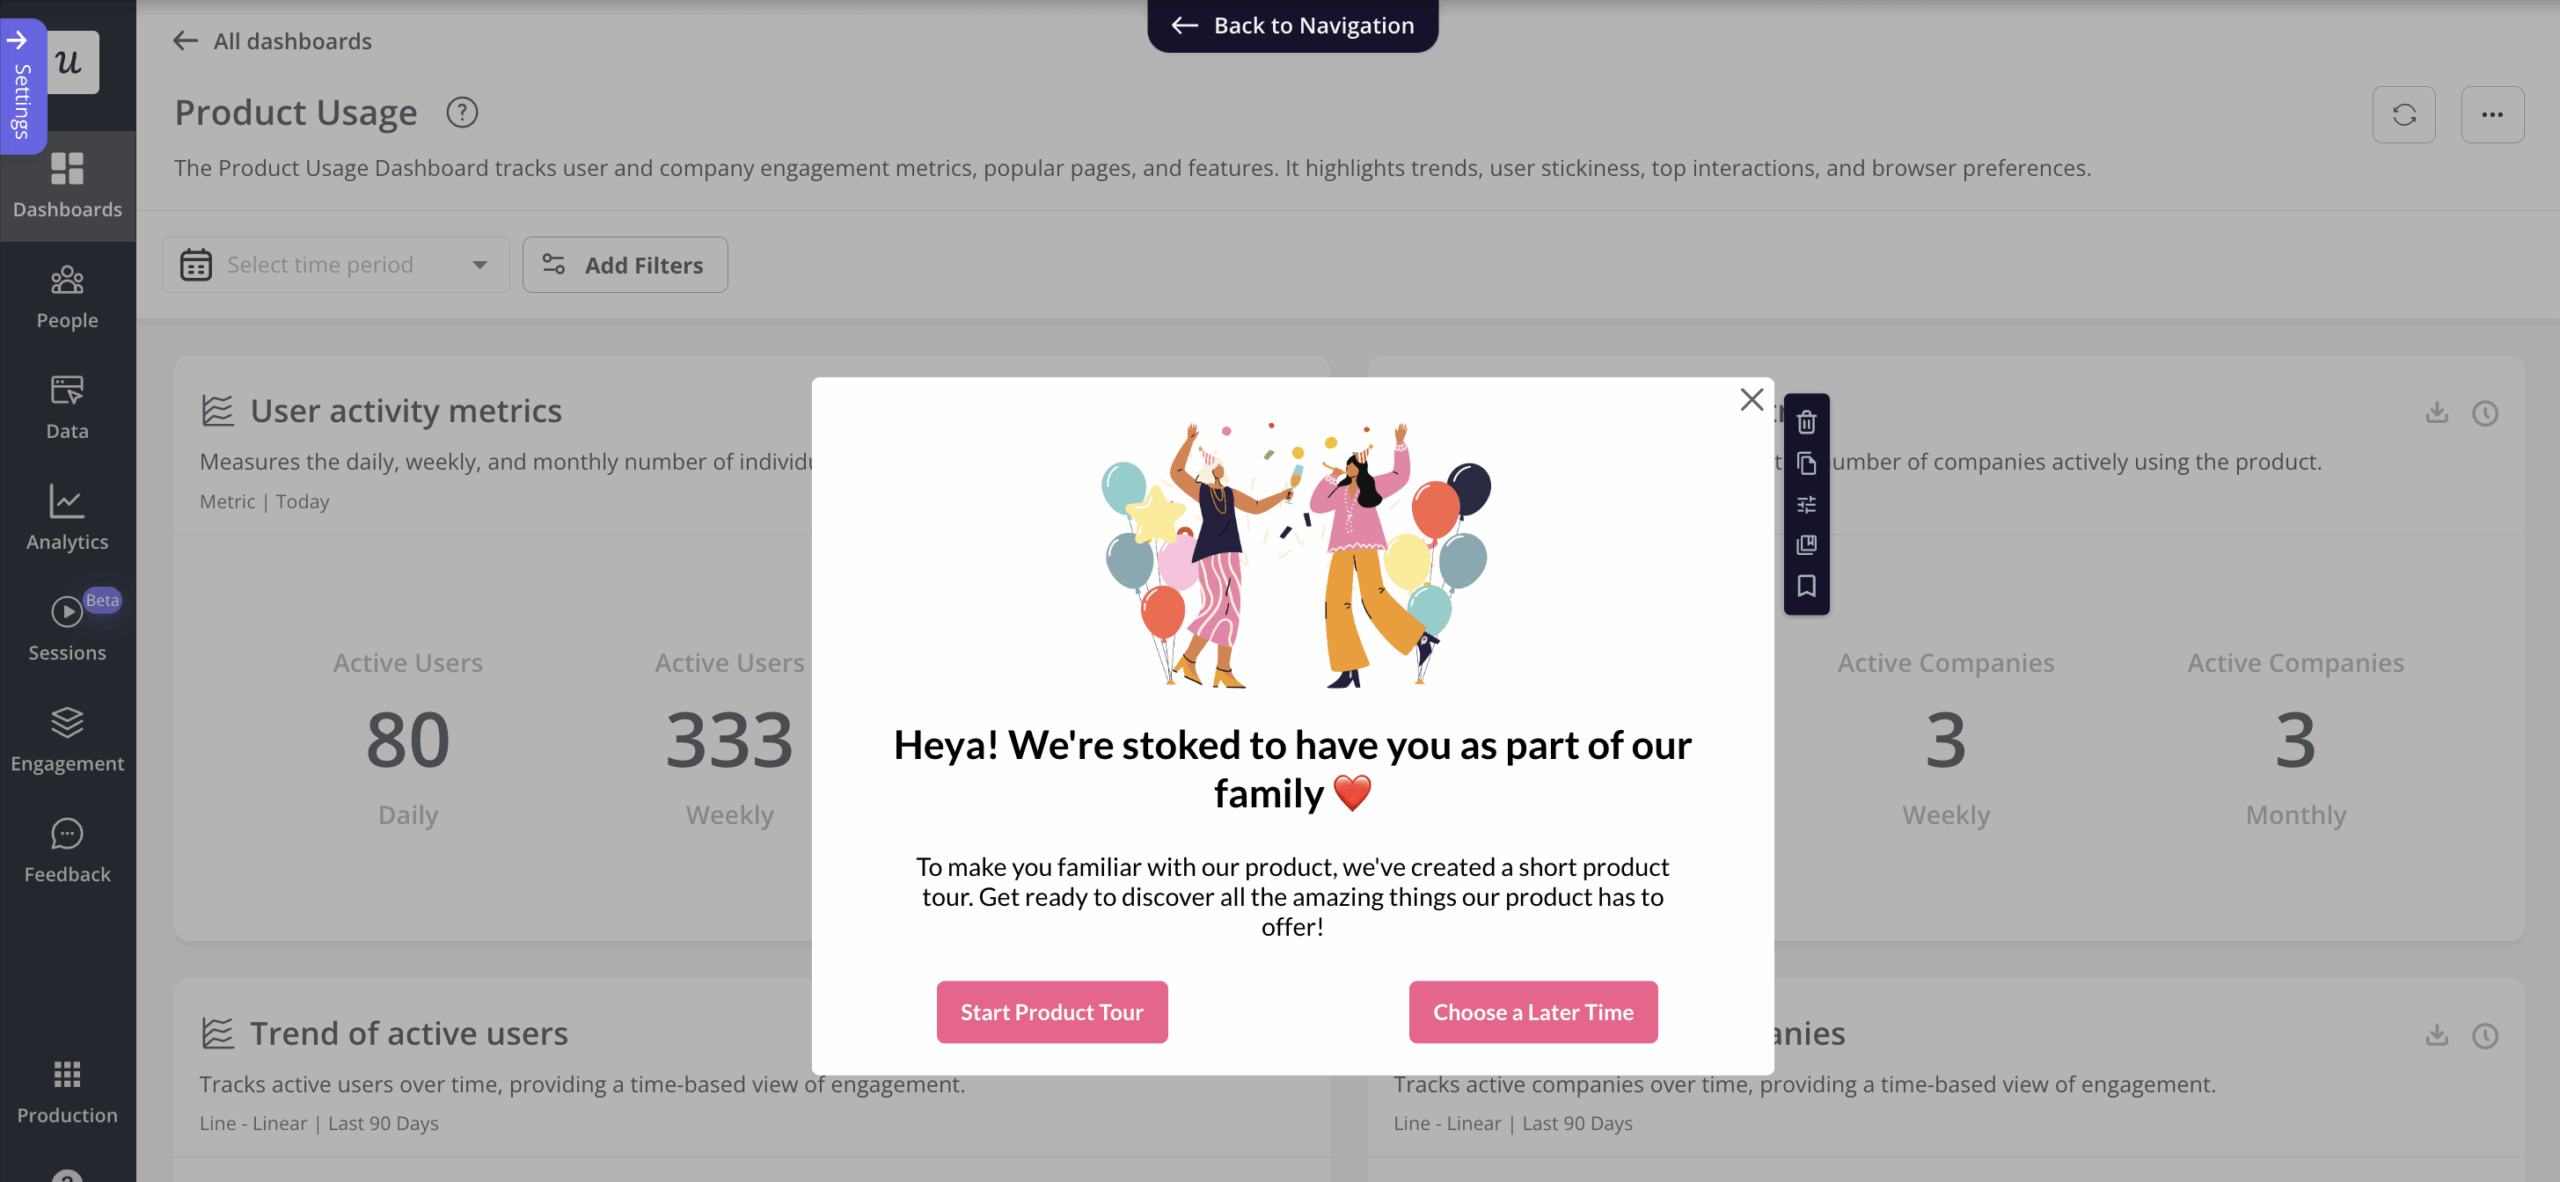Start the product tour
This screenshot has width=2560, height=1182.
1051,1011
